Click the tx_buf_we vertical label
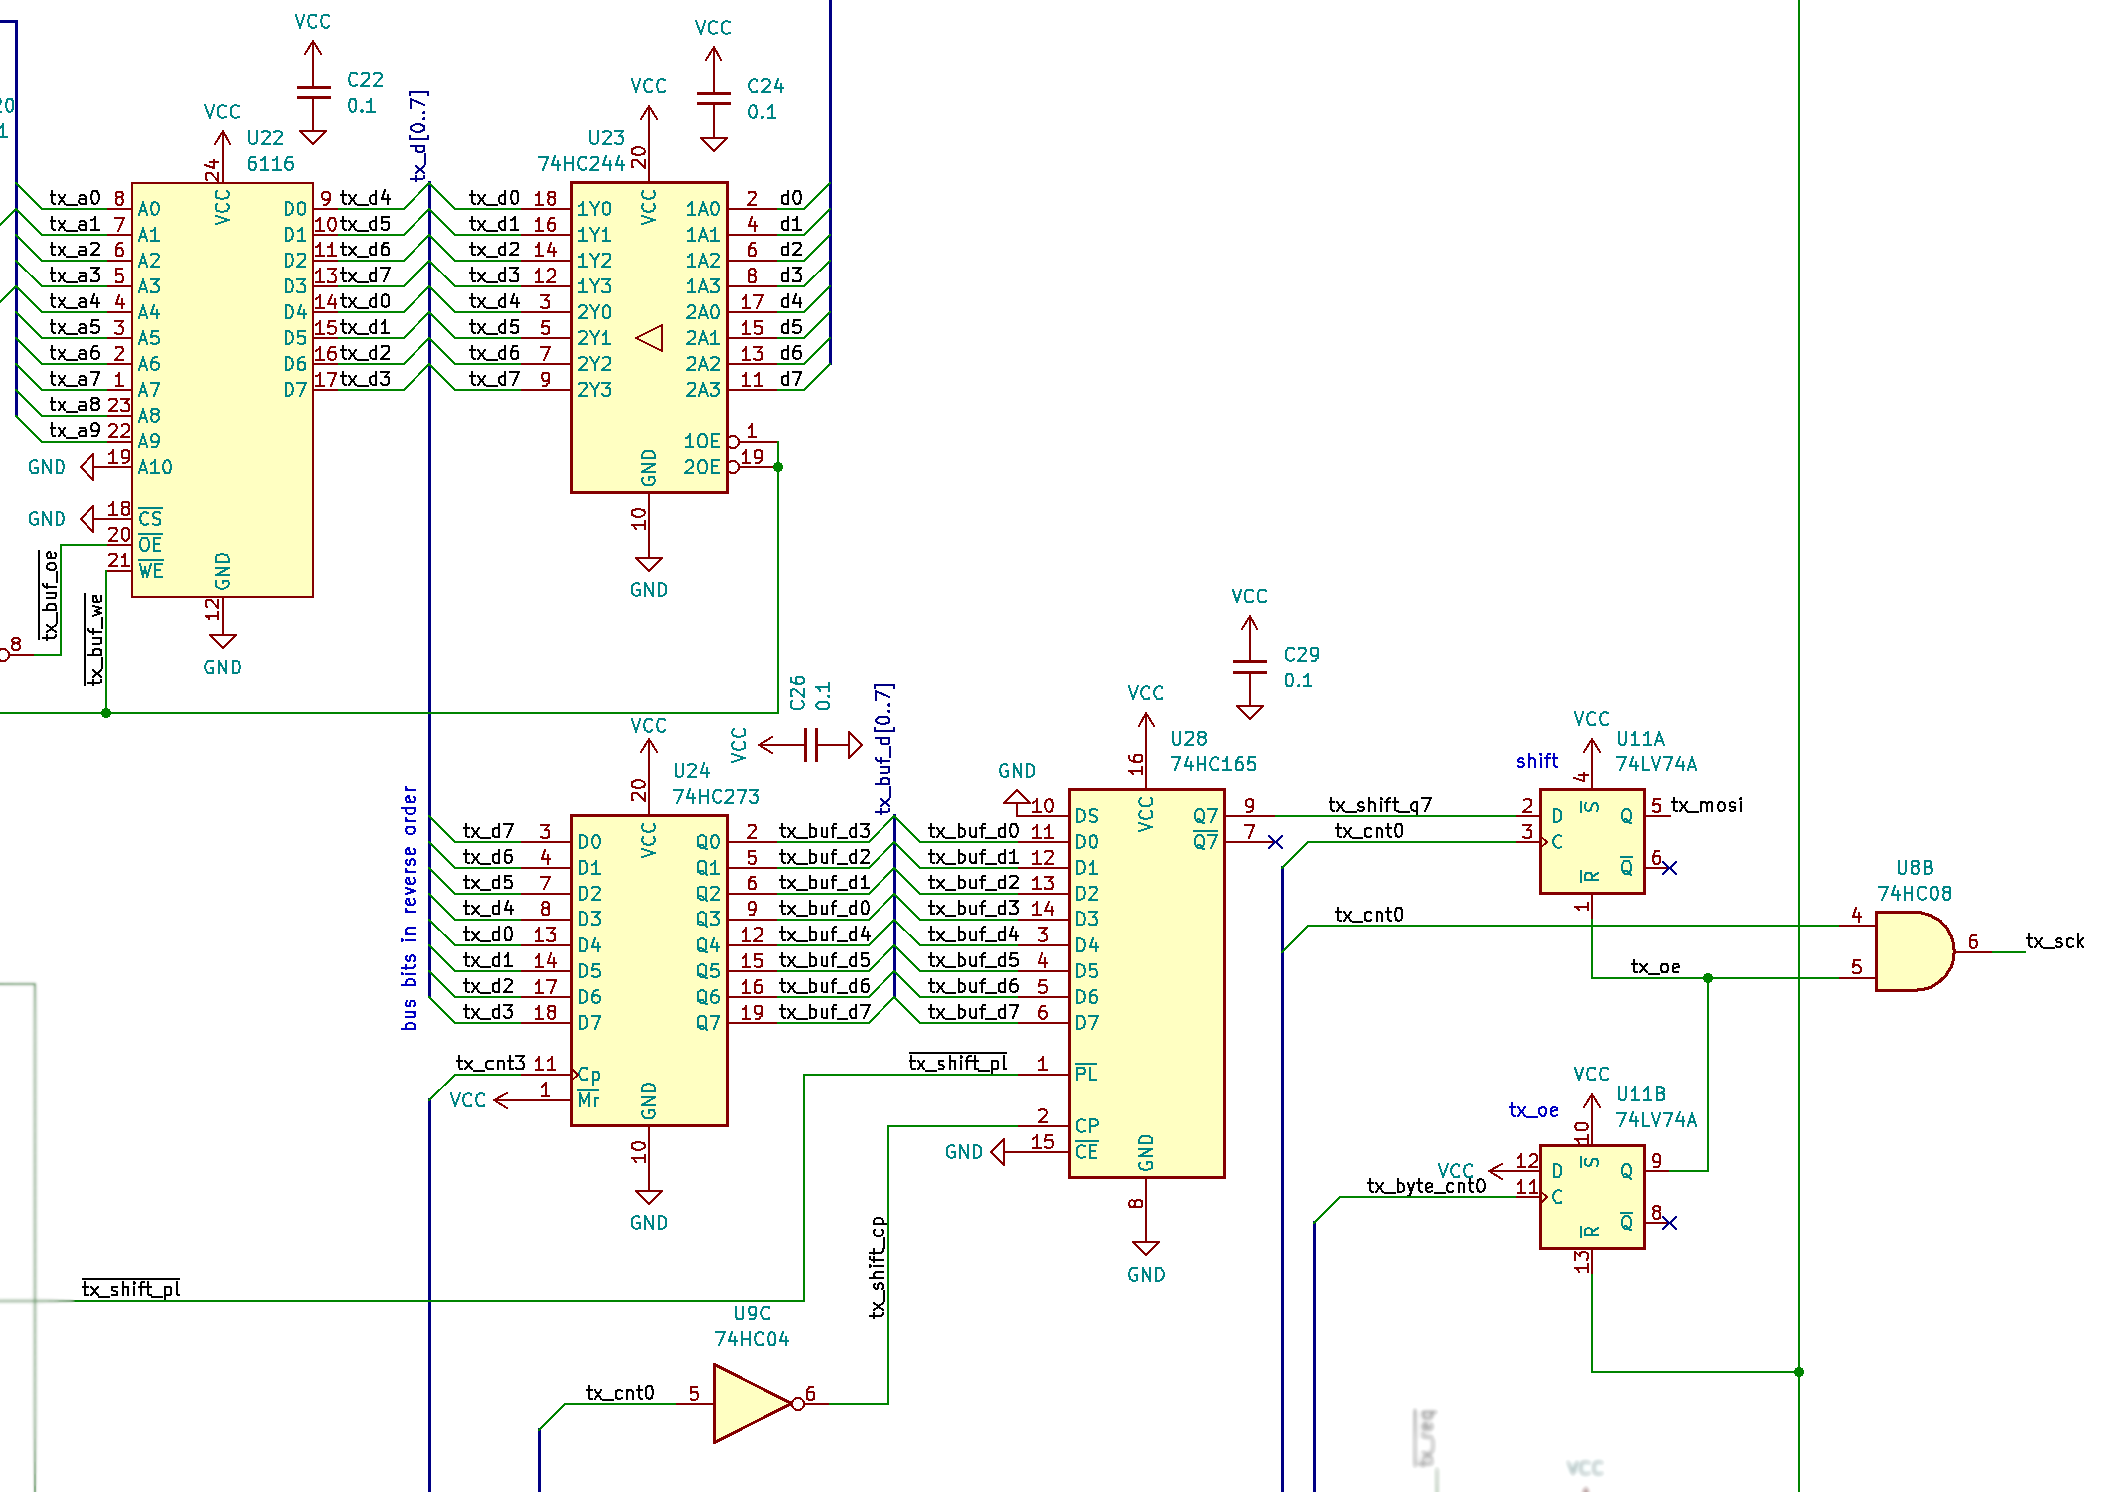The width and height of the screenshot is (2114, 1492). 95,640
